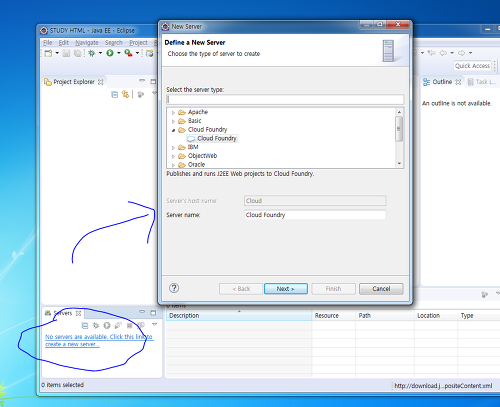This screenshot has width=500, height=407.
Task: Click the stop server red square icon
Action: 129,325
